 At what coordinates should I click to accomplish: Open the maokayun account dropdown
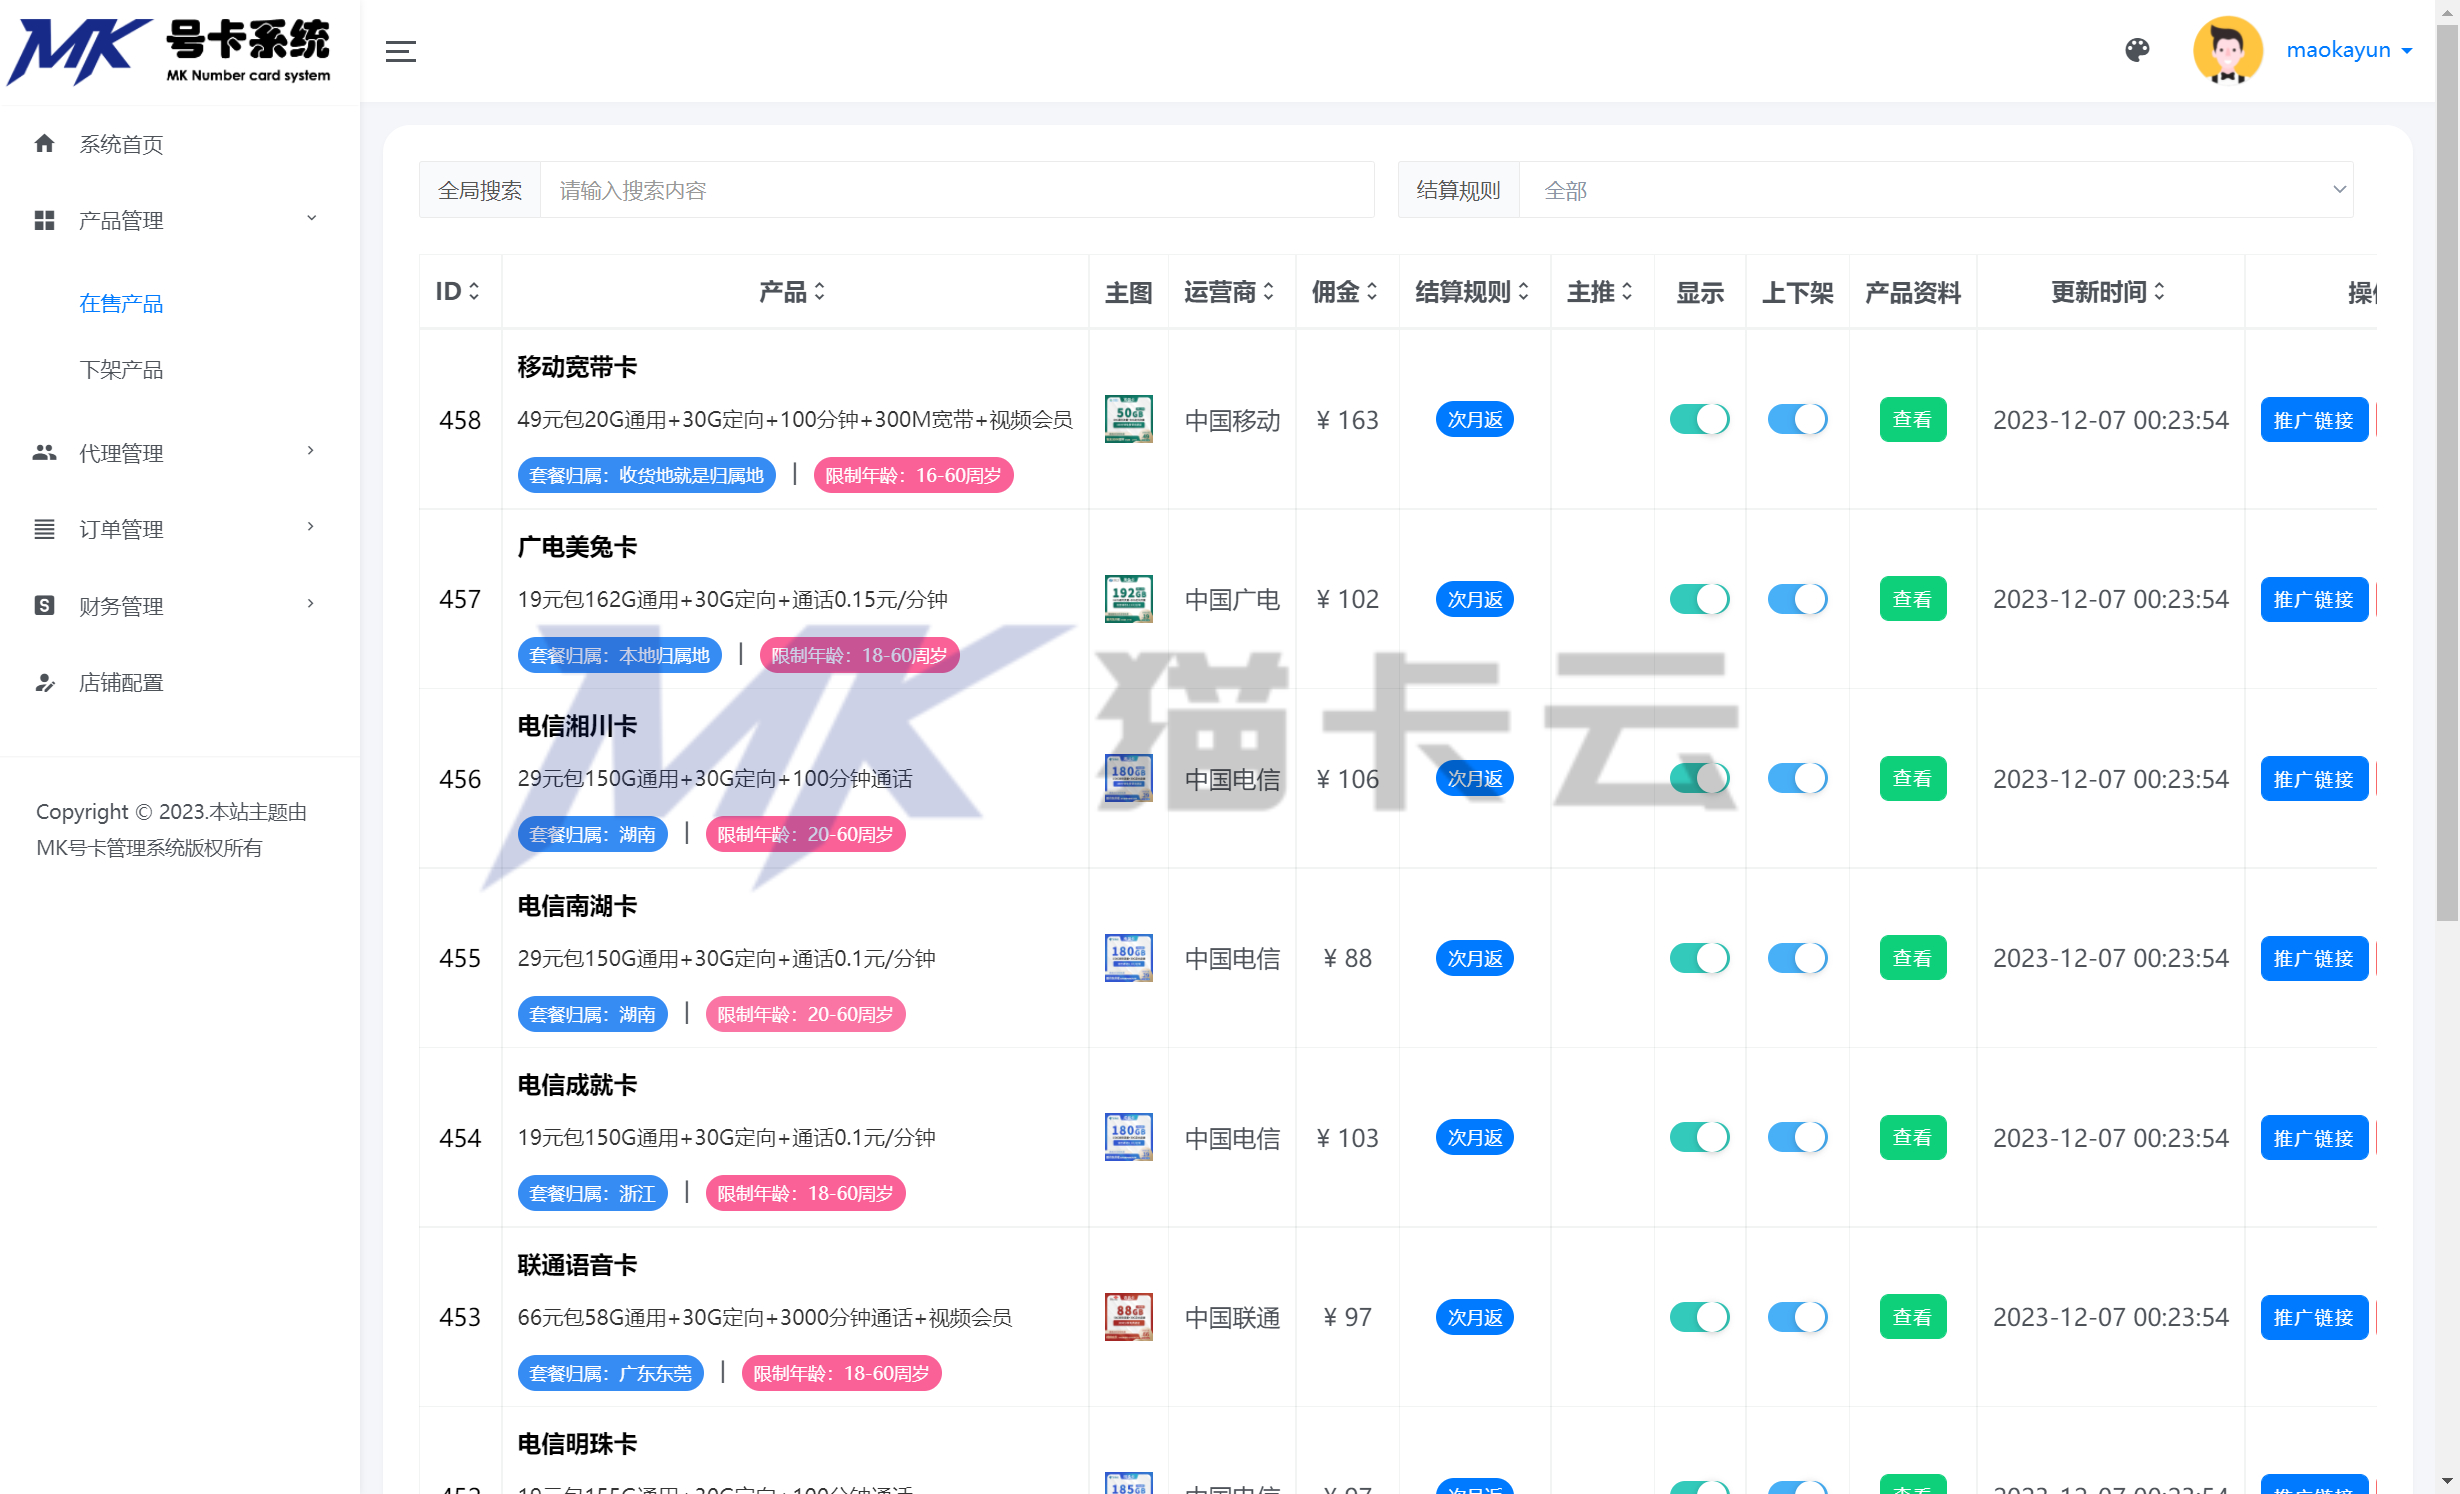click(2349, 50)
